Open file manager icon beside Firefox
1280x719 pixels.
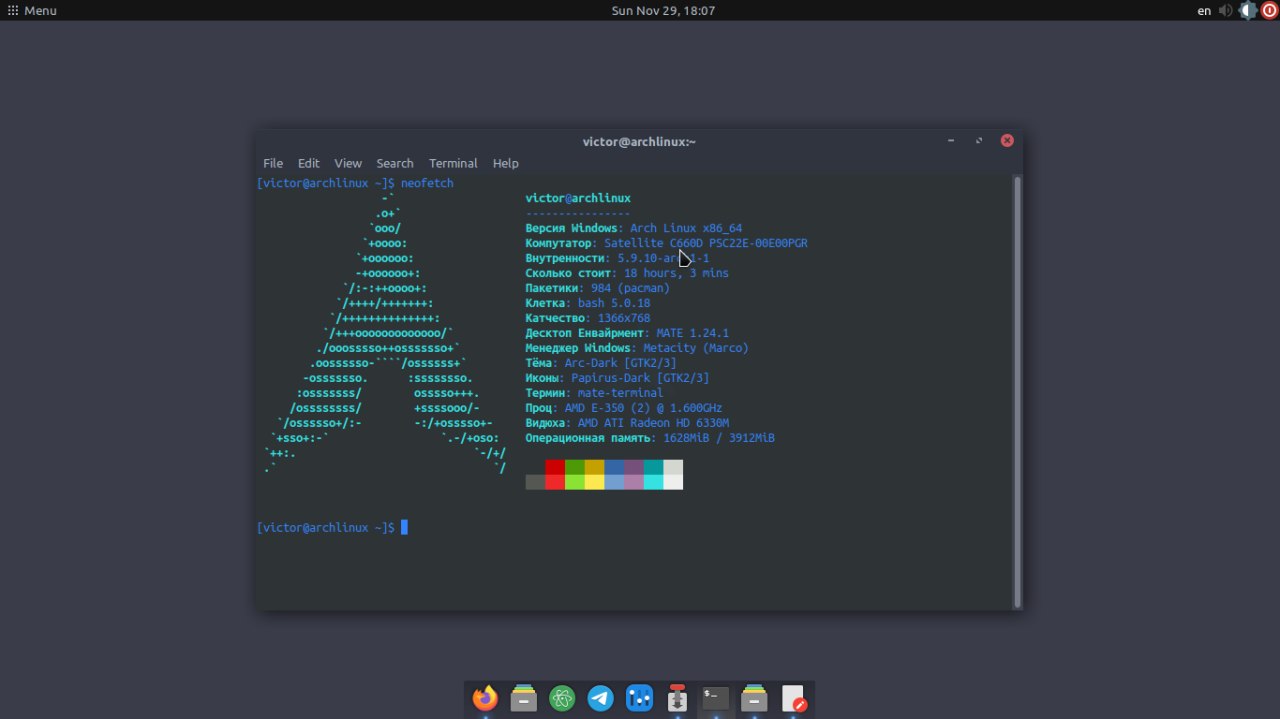(x=524, y=698)
